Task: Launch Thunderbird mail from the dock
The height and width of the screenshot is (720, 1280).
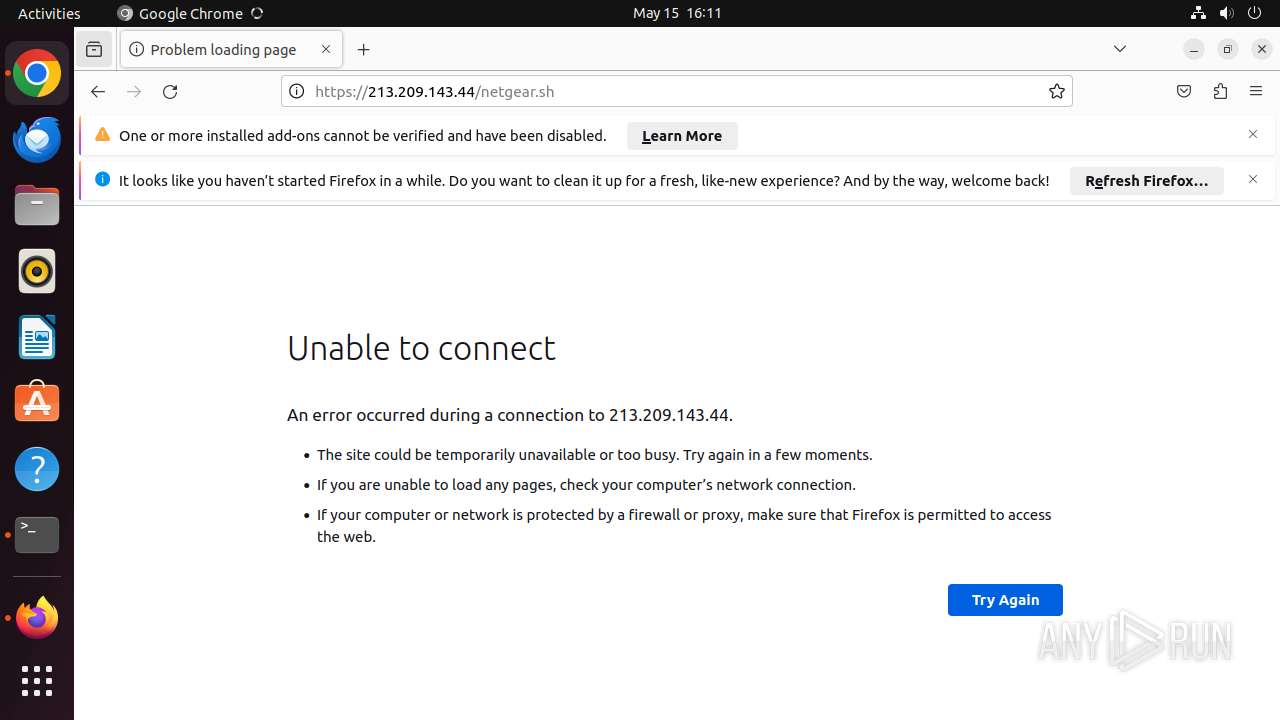Action: tap(37, 139)
